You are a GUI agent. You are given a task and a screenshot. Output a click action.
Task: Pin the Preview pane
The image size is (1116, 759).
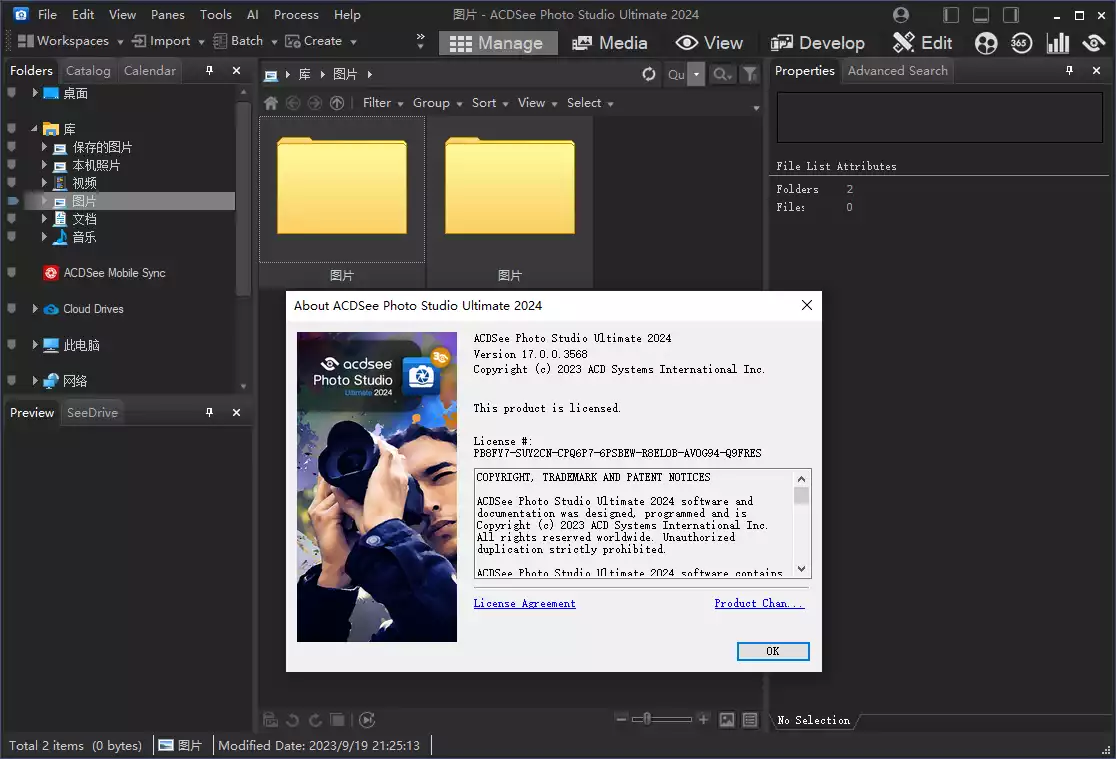pyautogui.click(x=209, y=412)
